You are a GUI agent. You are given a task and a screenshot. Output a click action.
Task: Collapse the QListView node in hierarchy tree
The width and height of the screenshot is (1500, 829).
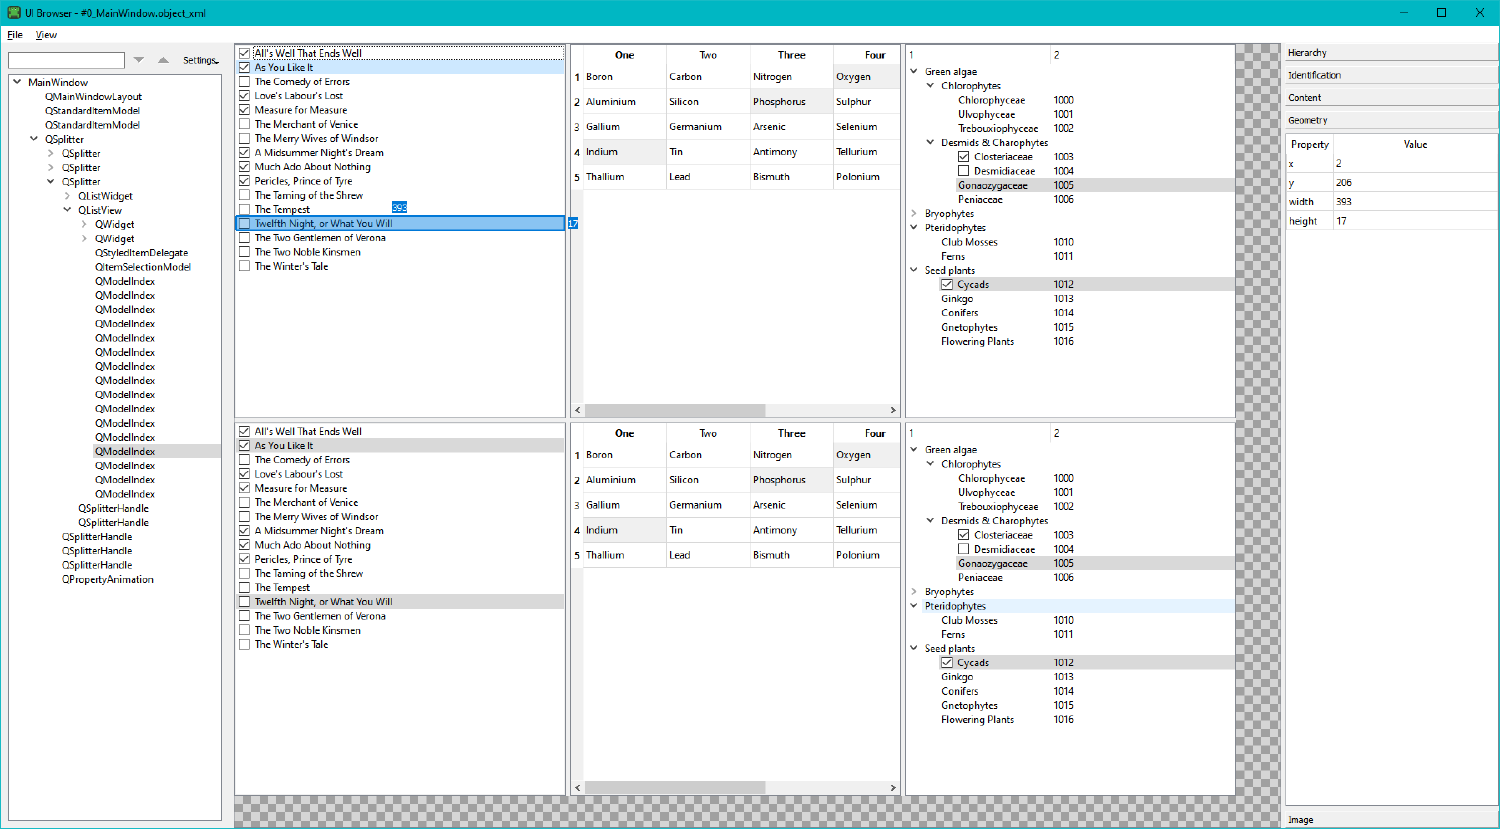coord(68,211)
